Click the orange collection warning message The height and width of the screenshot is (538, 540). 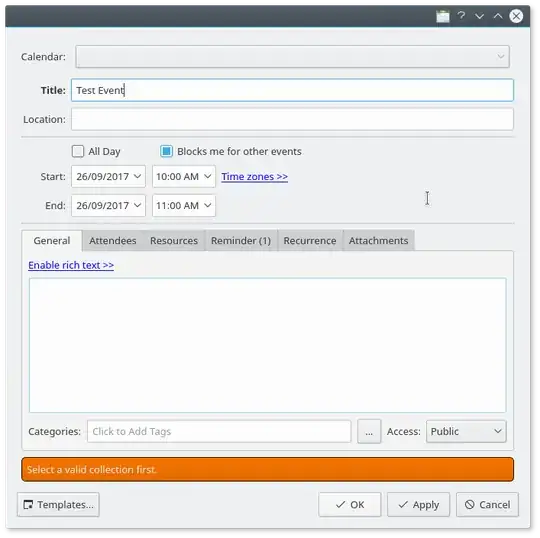pyautogui.click(x=268, y=469)
